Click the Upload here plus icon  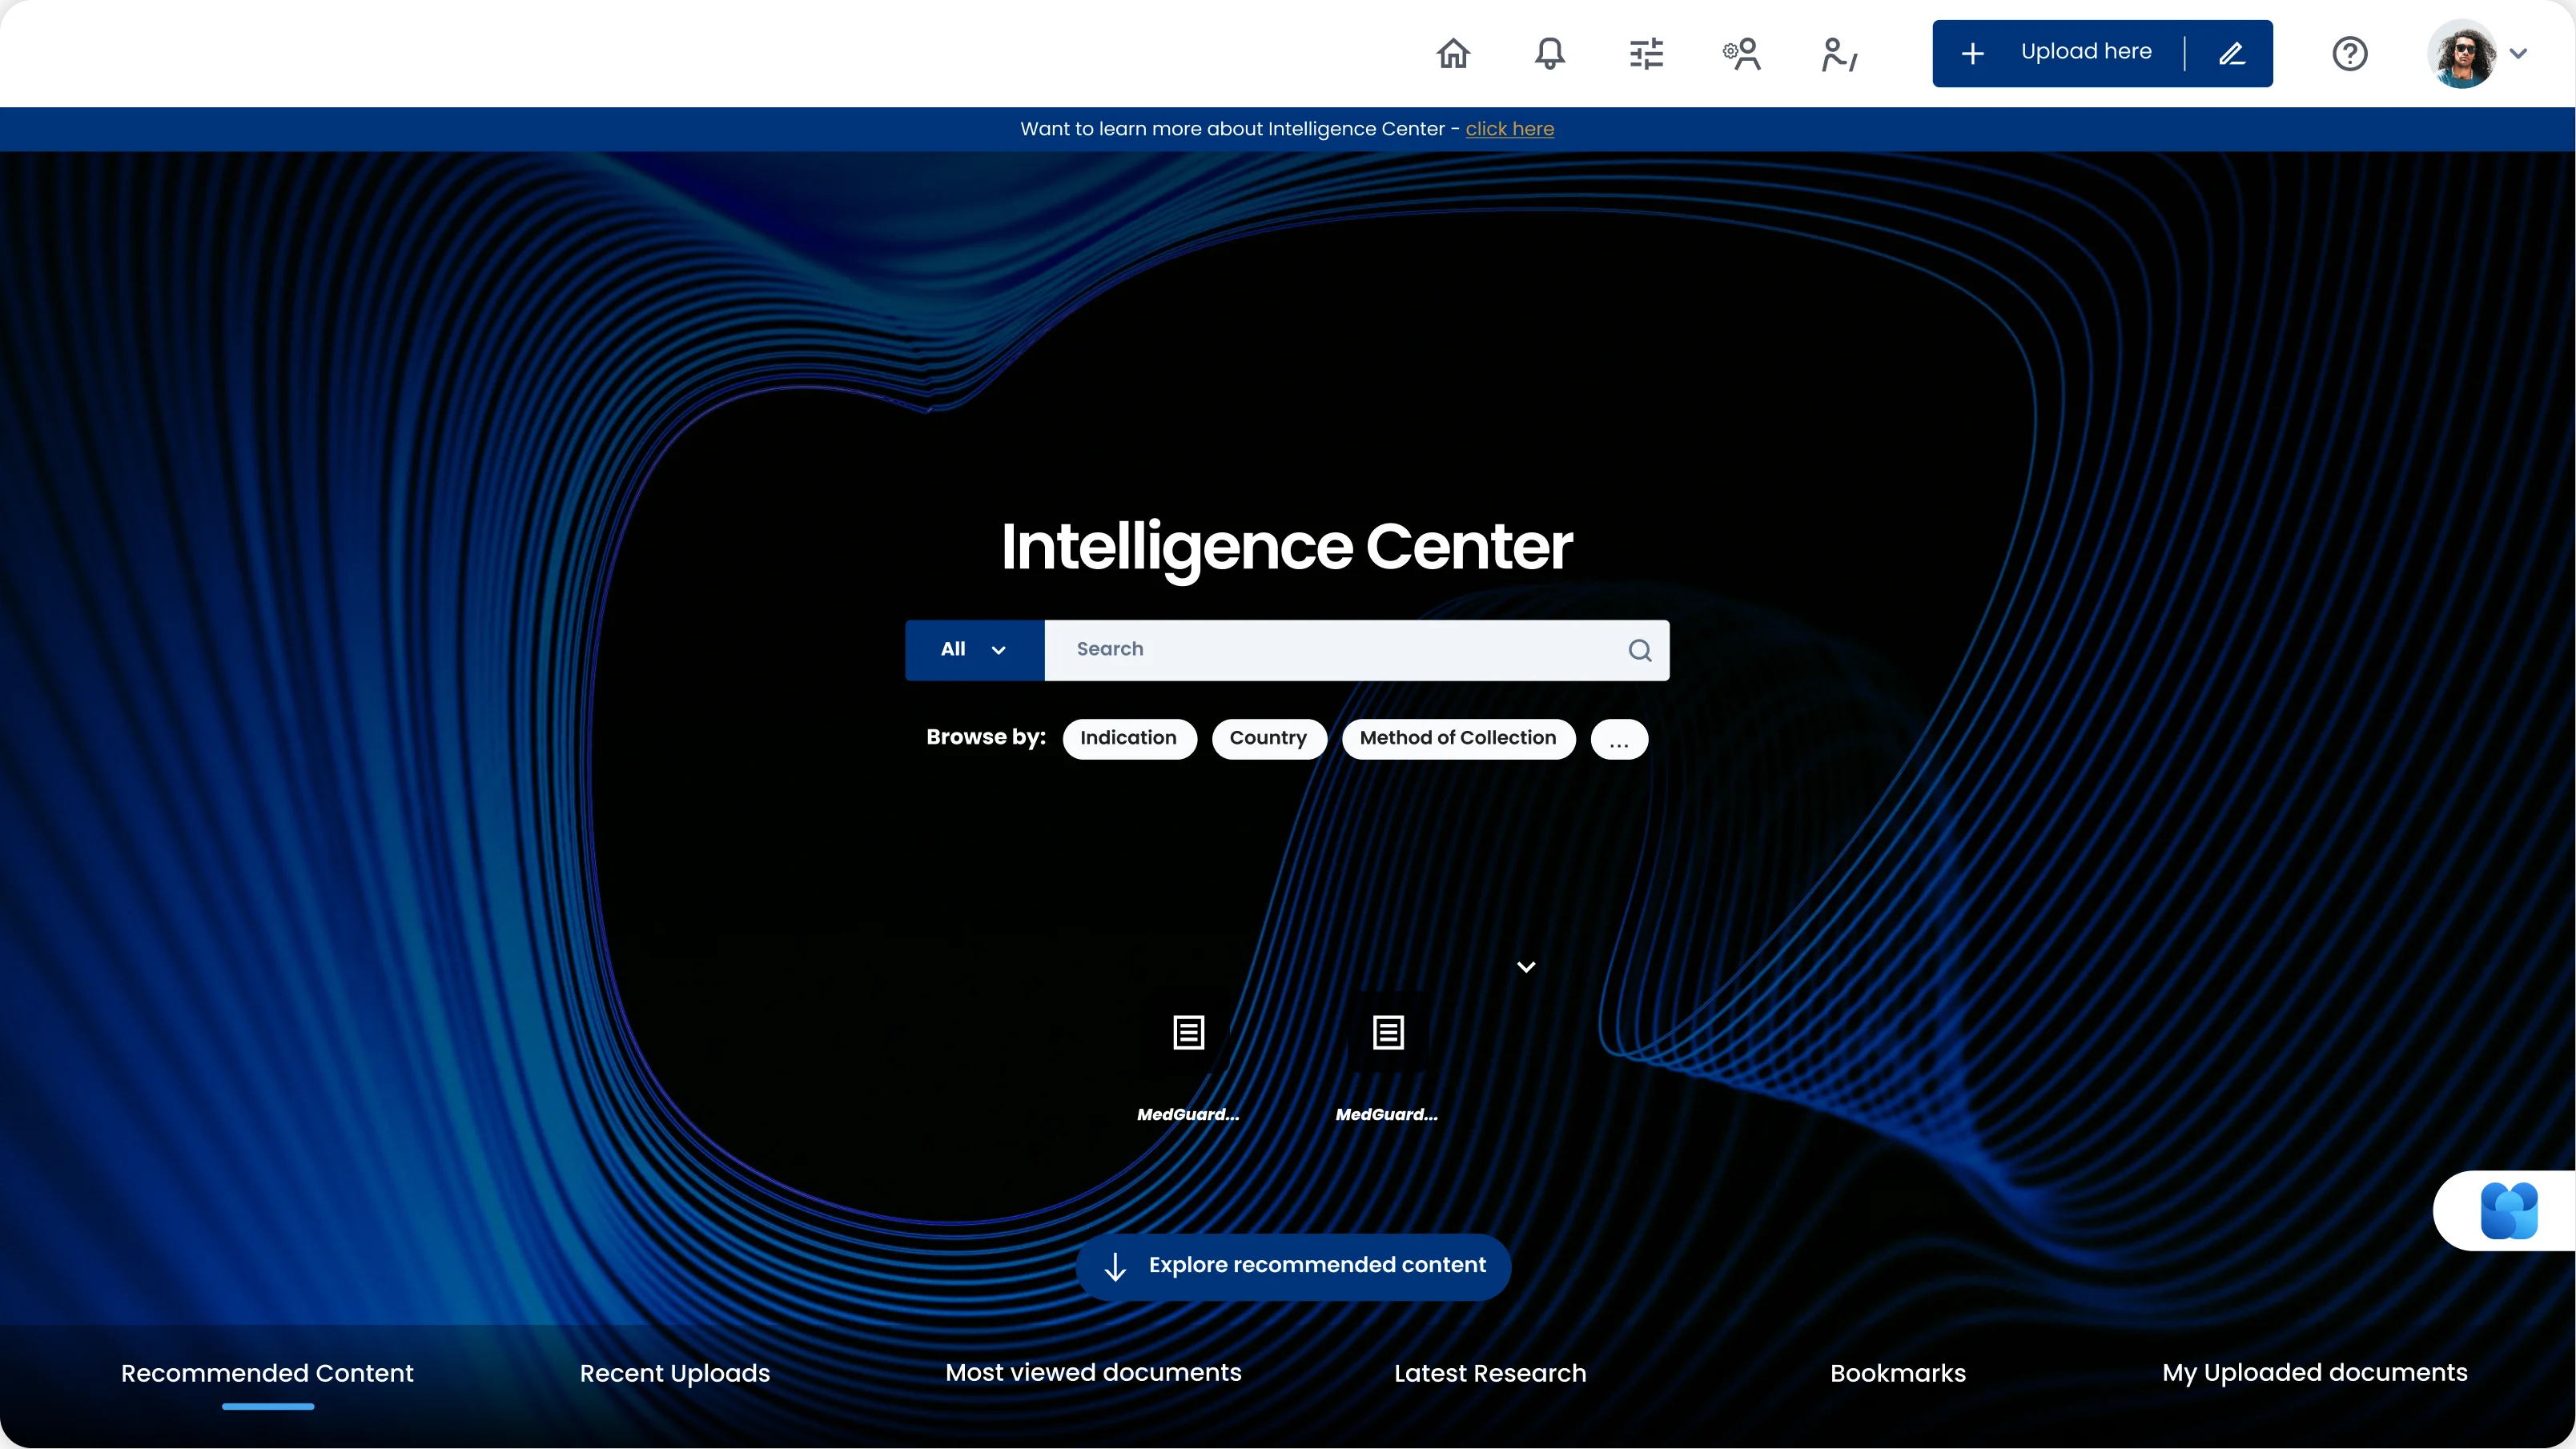tap(1976, 53)
